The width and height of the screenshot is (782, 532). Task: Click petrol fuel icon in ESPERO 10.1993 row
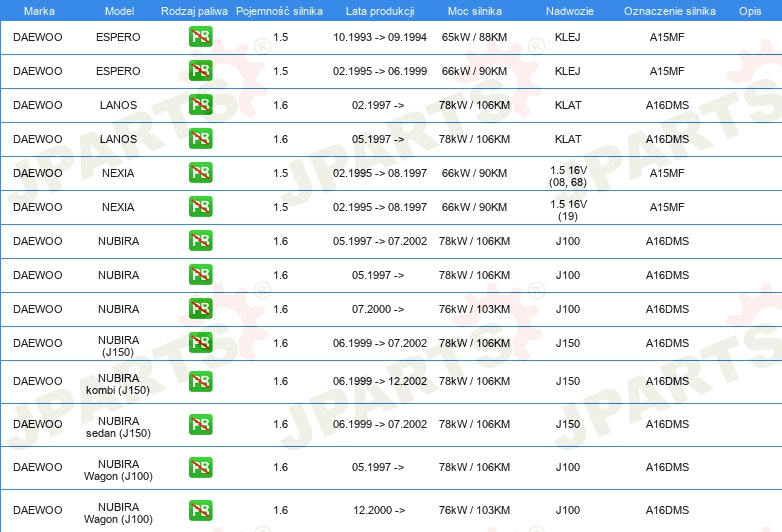click(x=200, y=36)
